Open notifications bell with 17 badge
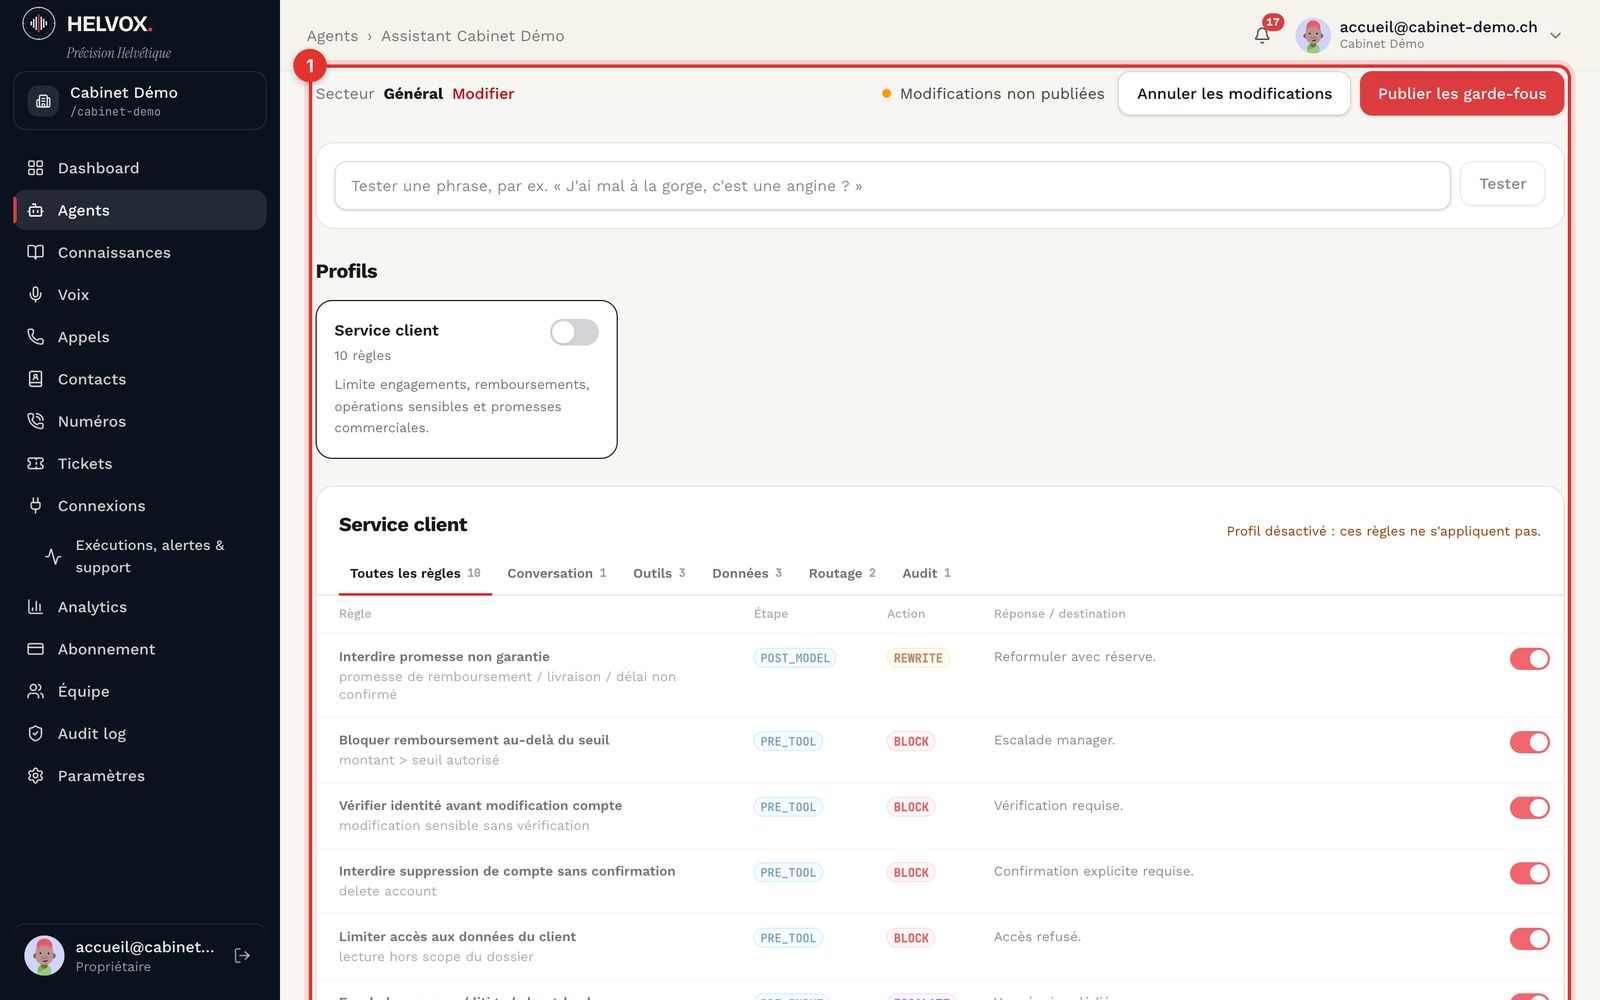This screenshot has height=1000, width=1600. point(1263,35)
